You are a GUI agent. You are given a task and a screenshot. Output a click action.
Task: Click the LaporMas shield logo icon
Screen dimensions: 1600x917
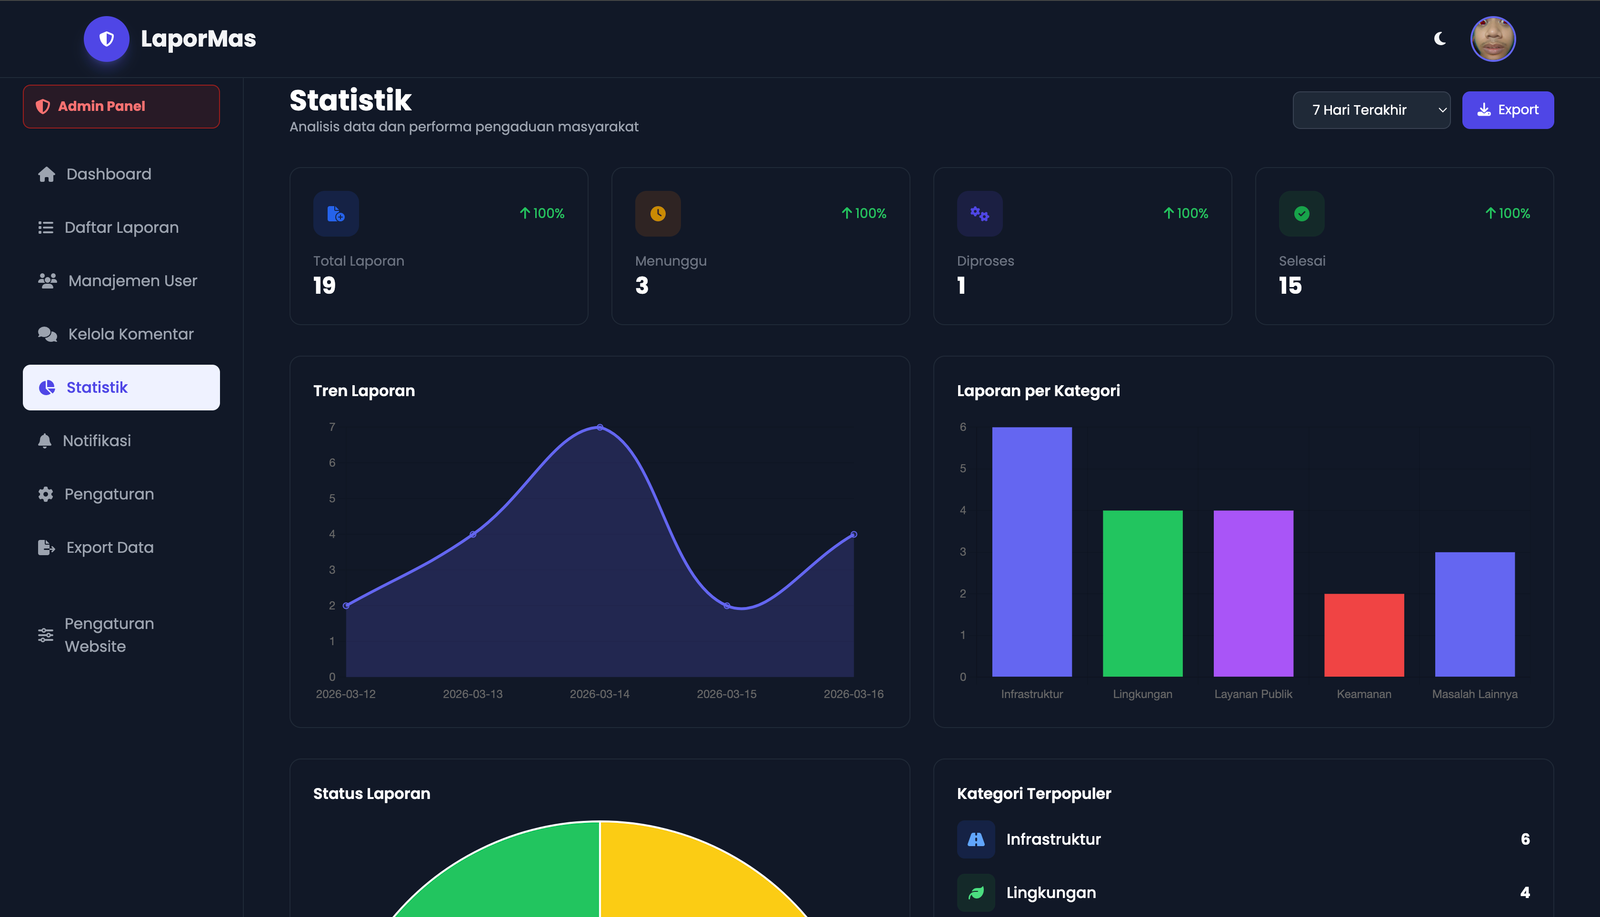[x=106, y=39]
